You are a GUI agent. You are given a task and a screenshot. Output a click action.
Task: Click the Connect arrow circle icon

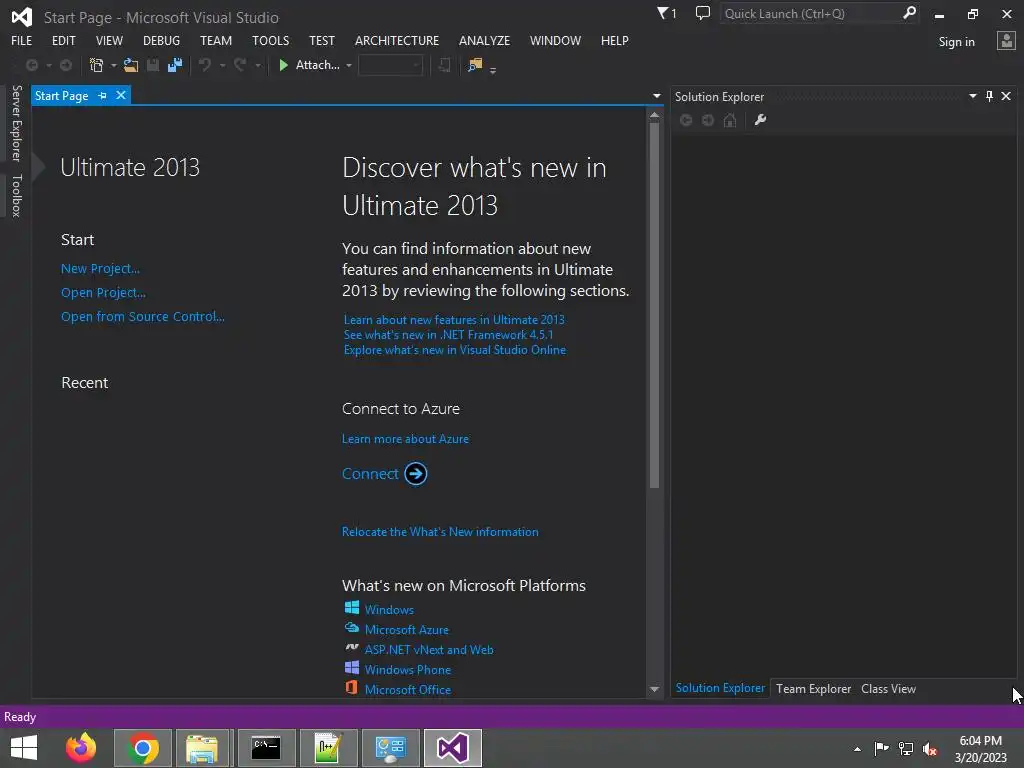pos(415,473)
